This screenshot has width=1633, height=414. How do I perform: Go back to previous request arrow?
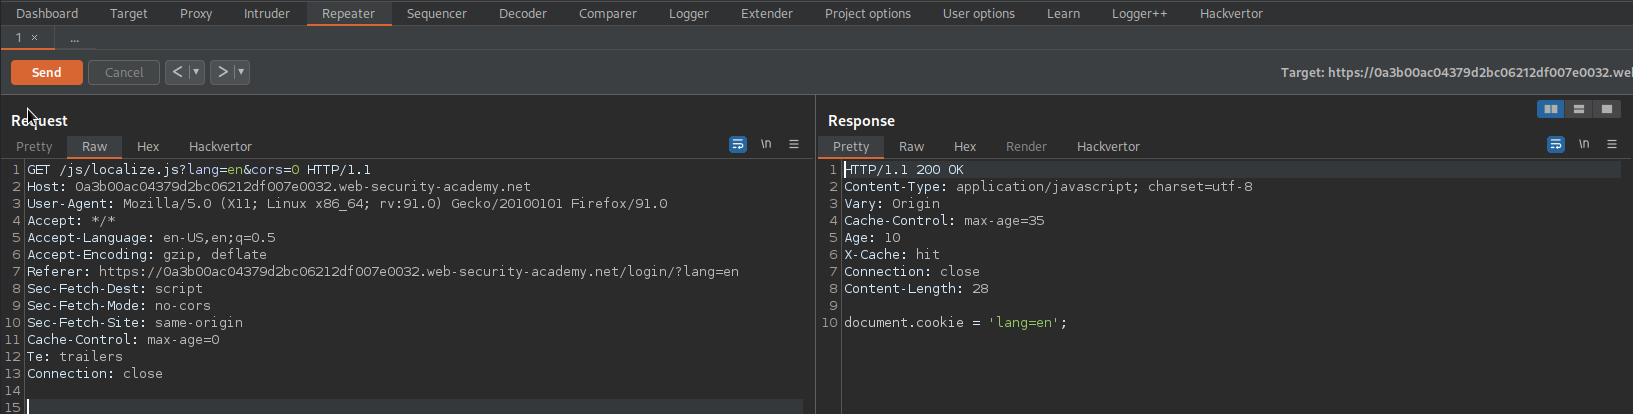tap(177, 72)
